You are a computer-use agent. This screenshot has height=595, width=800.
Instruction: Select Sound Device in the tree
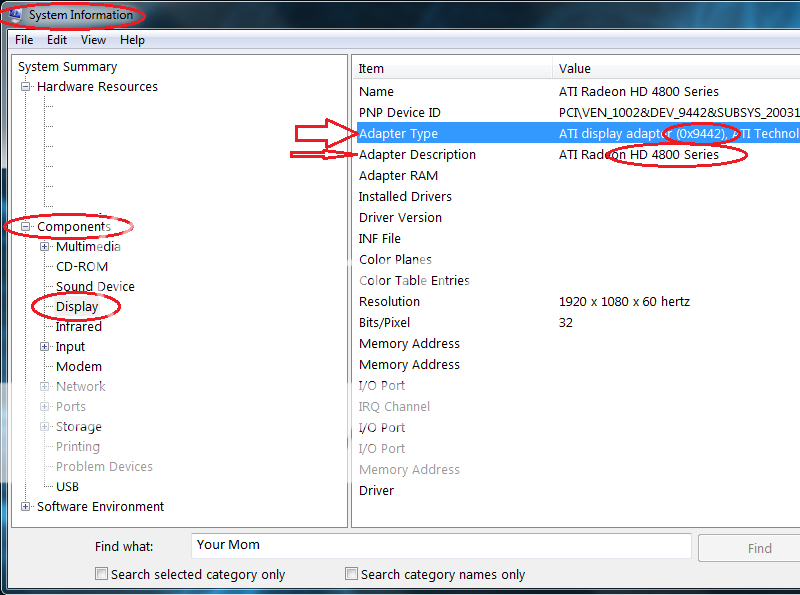pos(95,286)
